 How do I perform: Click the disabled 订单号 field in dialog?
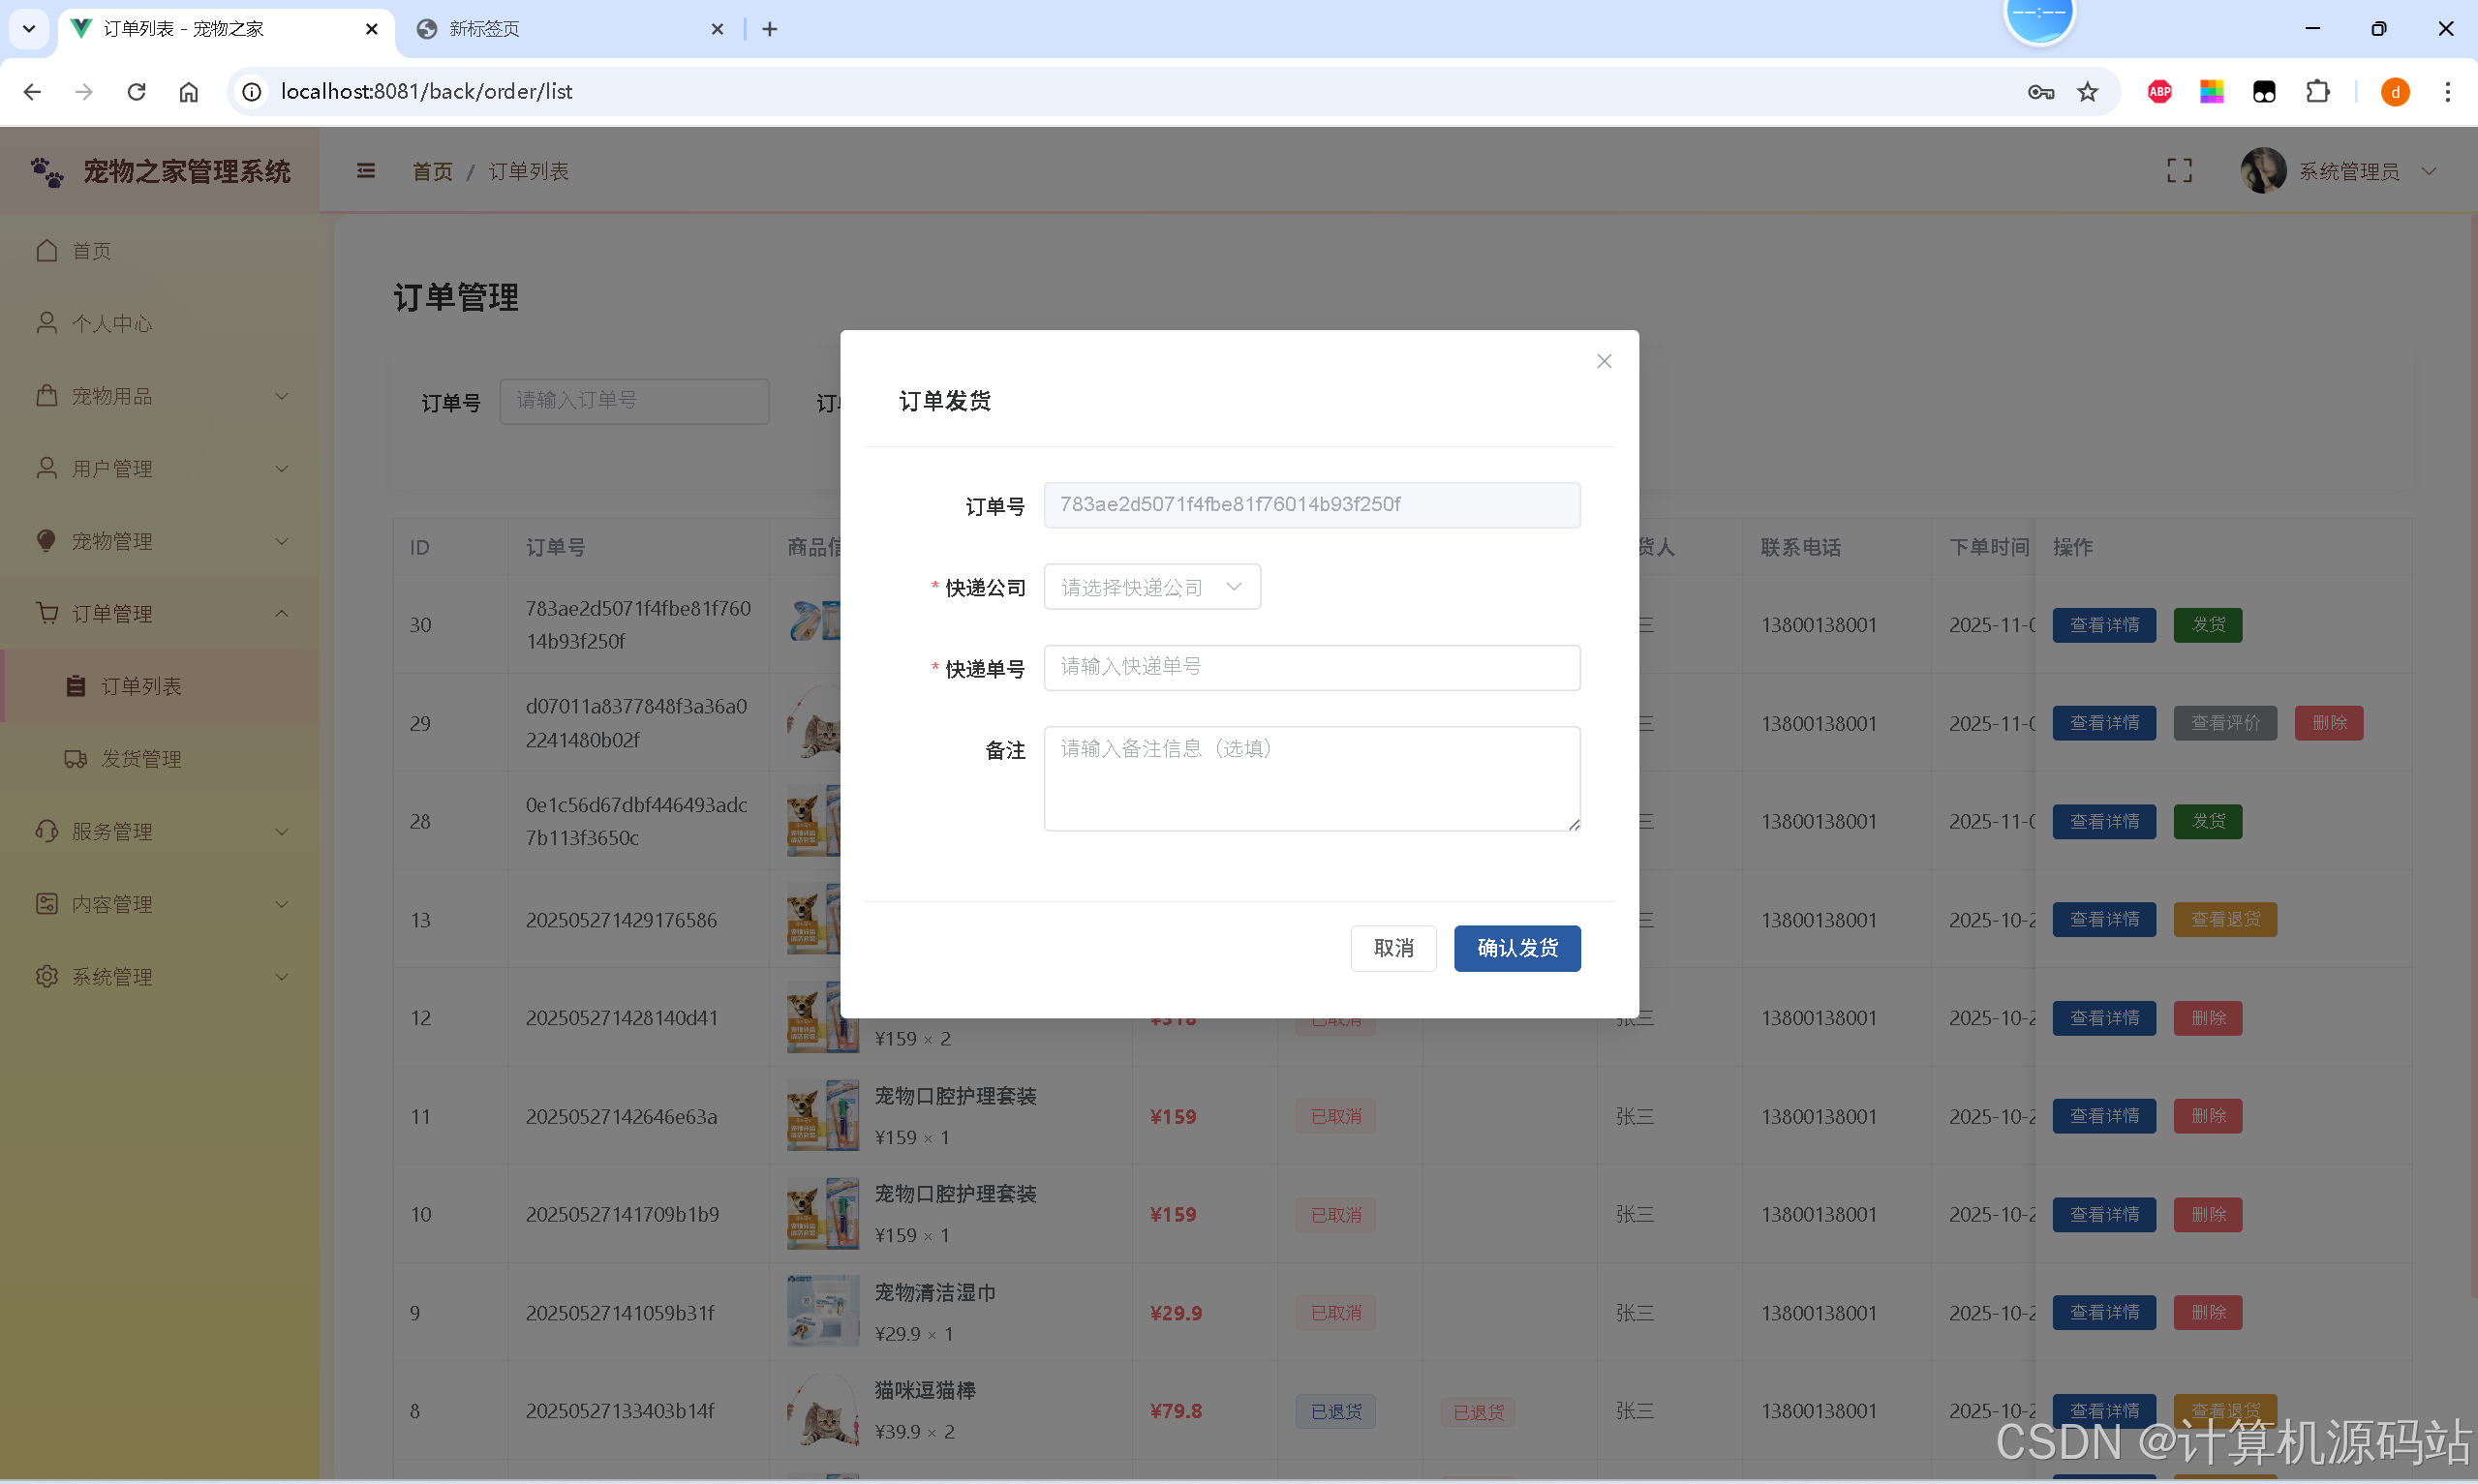click(1312, 505)
